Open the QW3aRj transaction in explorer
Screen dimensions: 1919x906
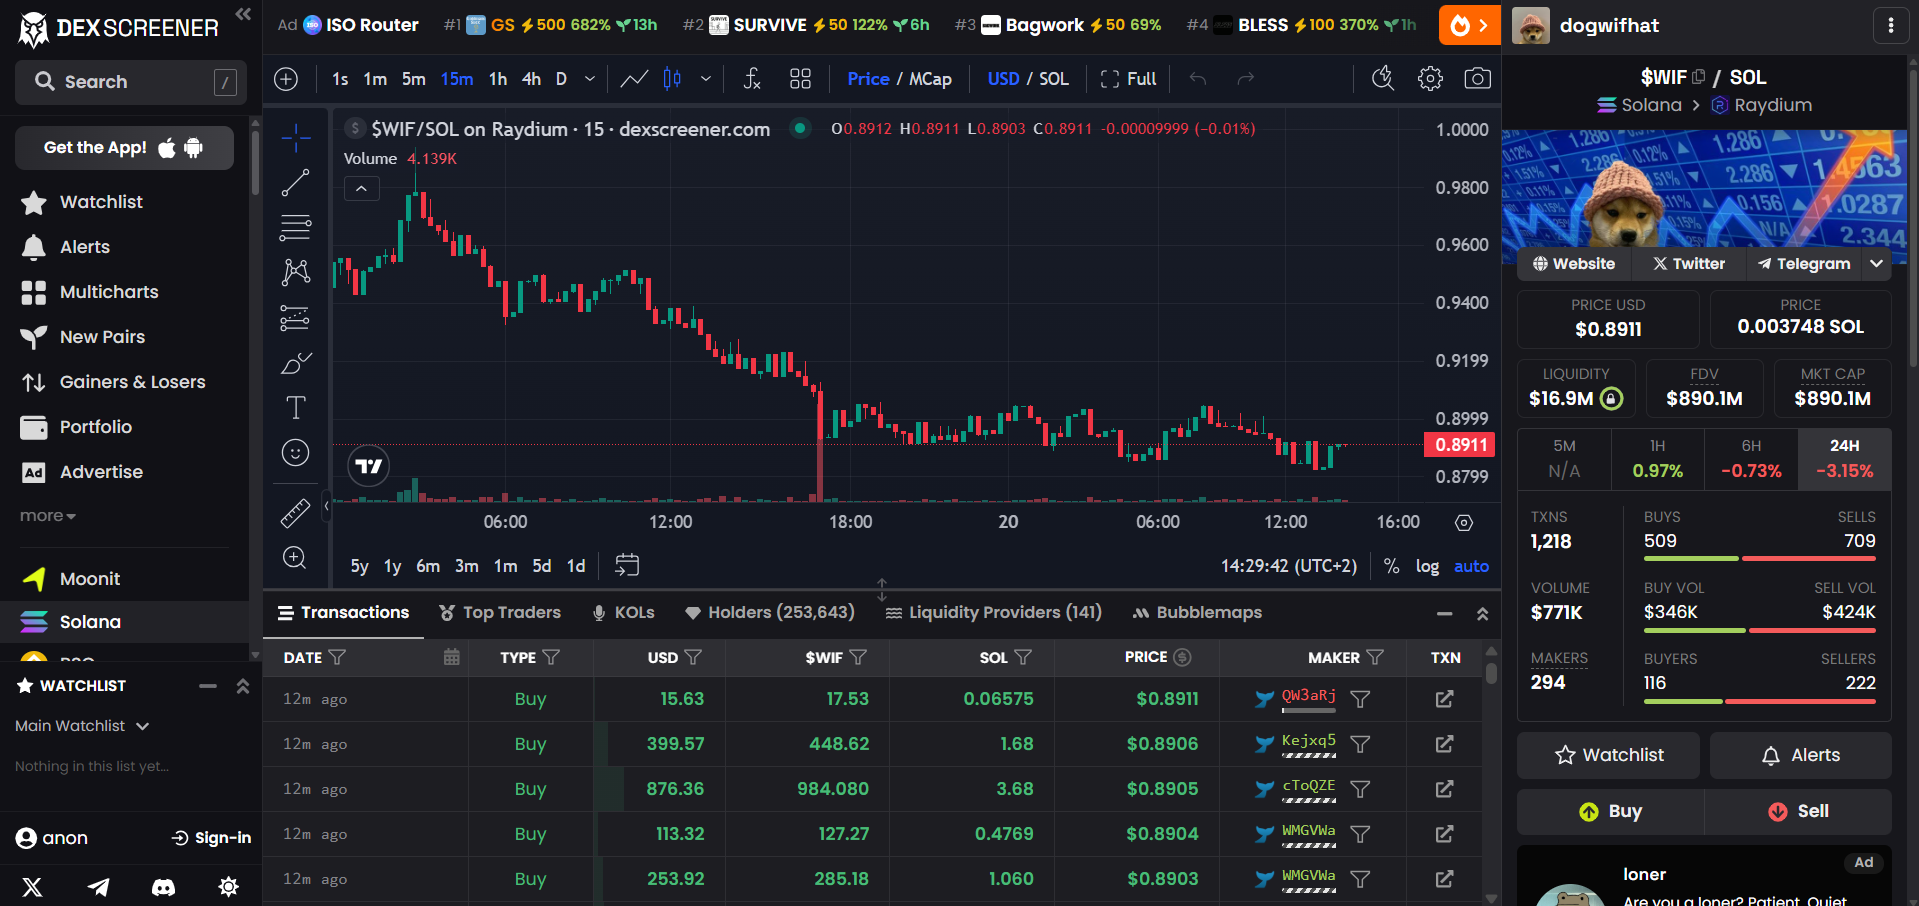(1444, 699)
